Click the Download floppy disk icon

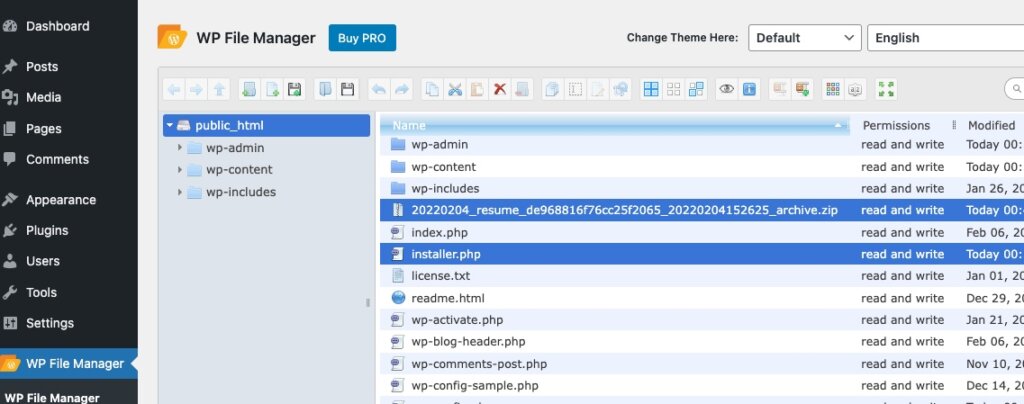coord(347,89)
